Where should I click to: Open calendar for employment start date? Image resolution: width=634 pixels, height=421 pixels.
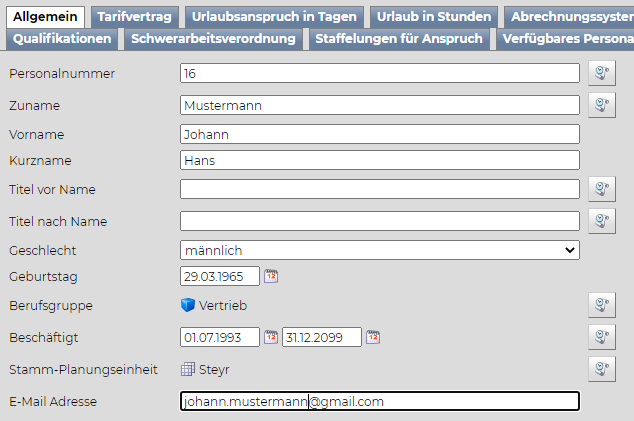pos(270,337)
